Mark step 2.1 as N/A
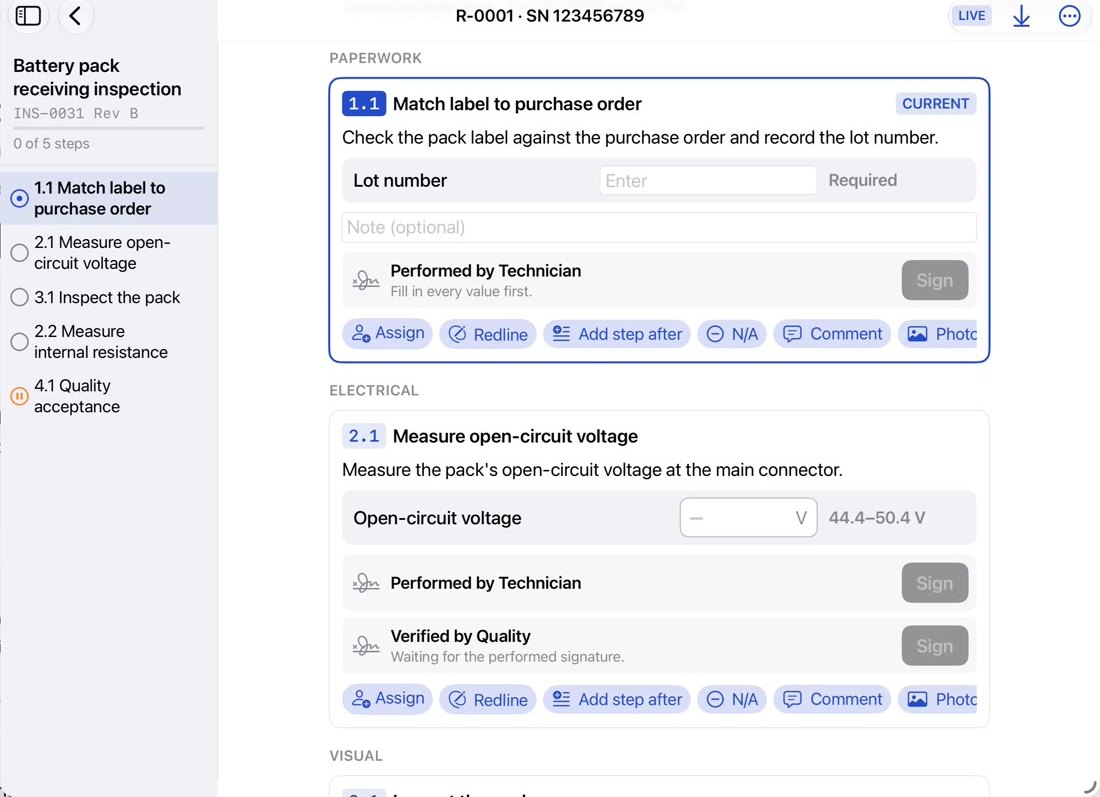Screen dimensions: 1100x797 [x=732, y=699]
